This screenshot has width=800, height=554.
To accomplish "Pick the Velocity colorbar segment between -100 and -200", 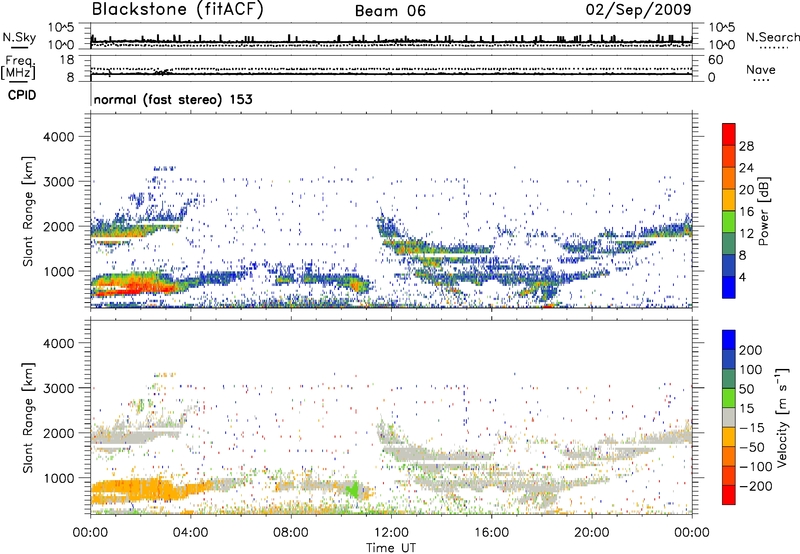I will [x=729, y=476].
